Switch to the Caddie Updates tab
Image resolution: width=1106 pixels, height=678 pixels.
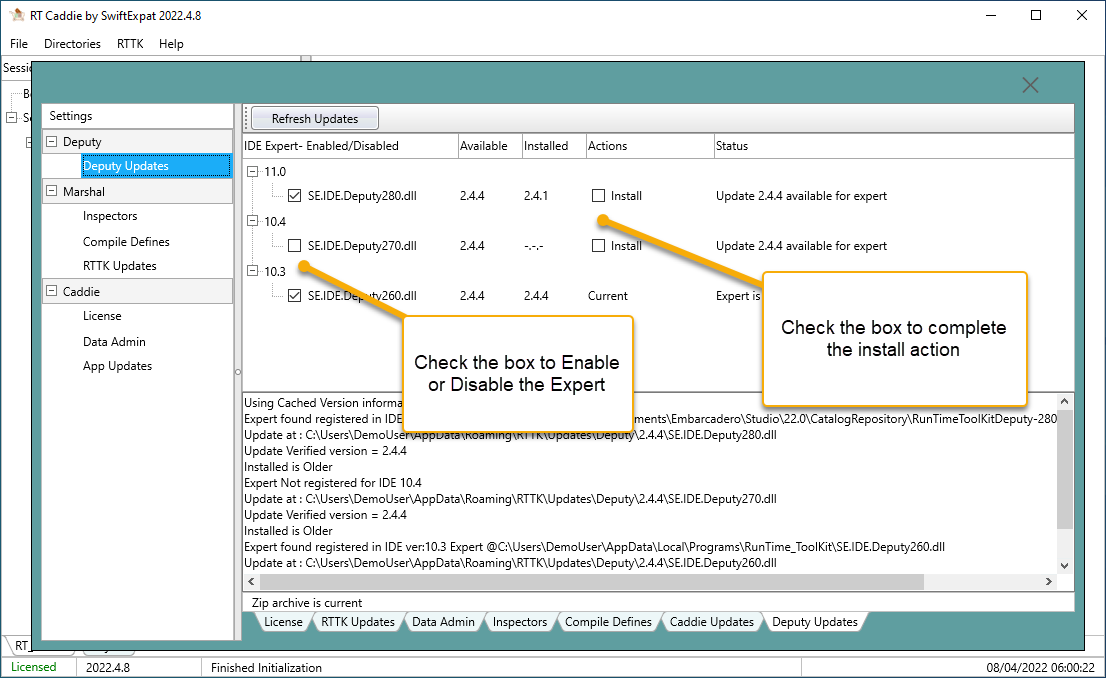(x=711, y=622)
